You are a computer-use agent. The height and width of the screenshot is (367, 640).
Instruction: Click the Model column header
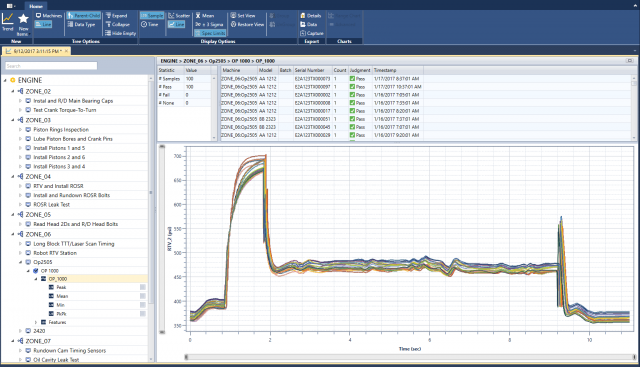[268, 70]
